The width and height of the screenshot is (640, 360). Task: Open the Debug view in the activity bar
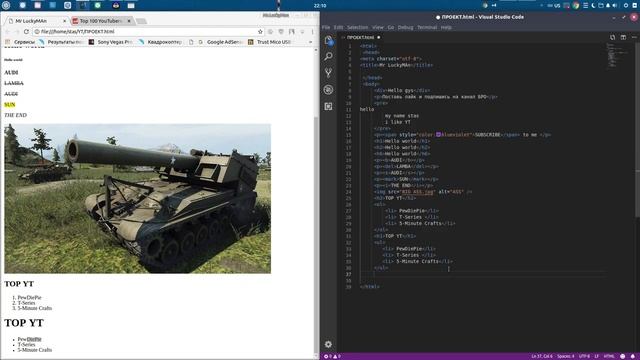(x=328, y=89)
